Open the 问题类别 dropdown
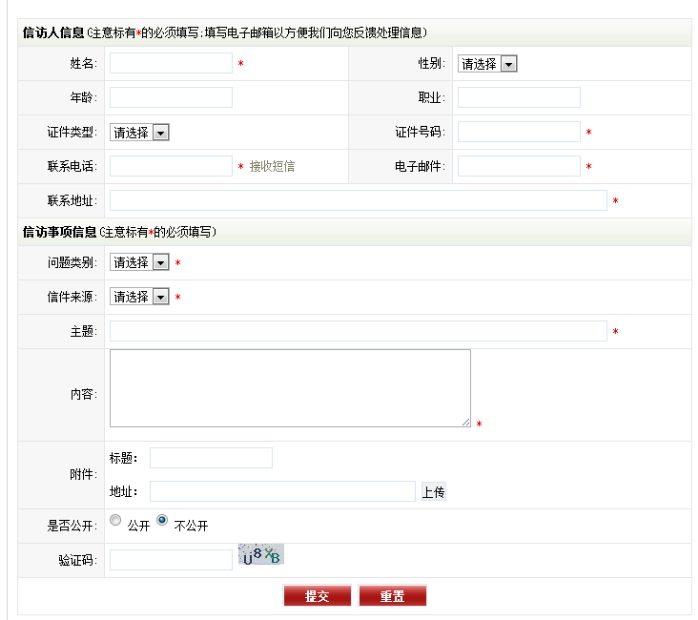The width and height of the screenshot is (698, 620). (x=139, y=263)
